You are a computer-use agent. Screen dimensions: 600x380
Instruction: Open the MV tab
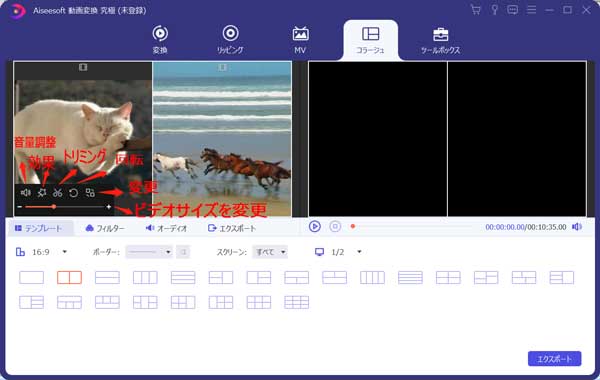point(300,39)
